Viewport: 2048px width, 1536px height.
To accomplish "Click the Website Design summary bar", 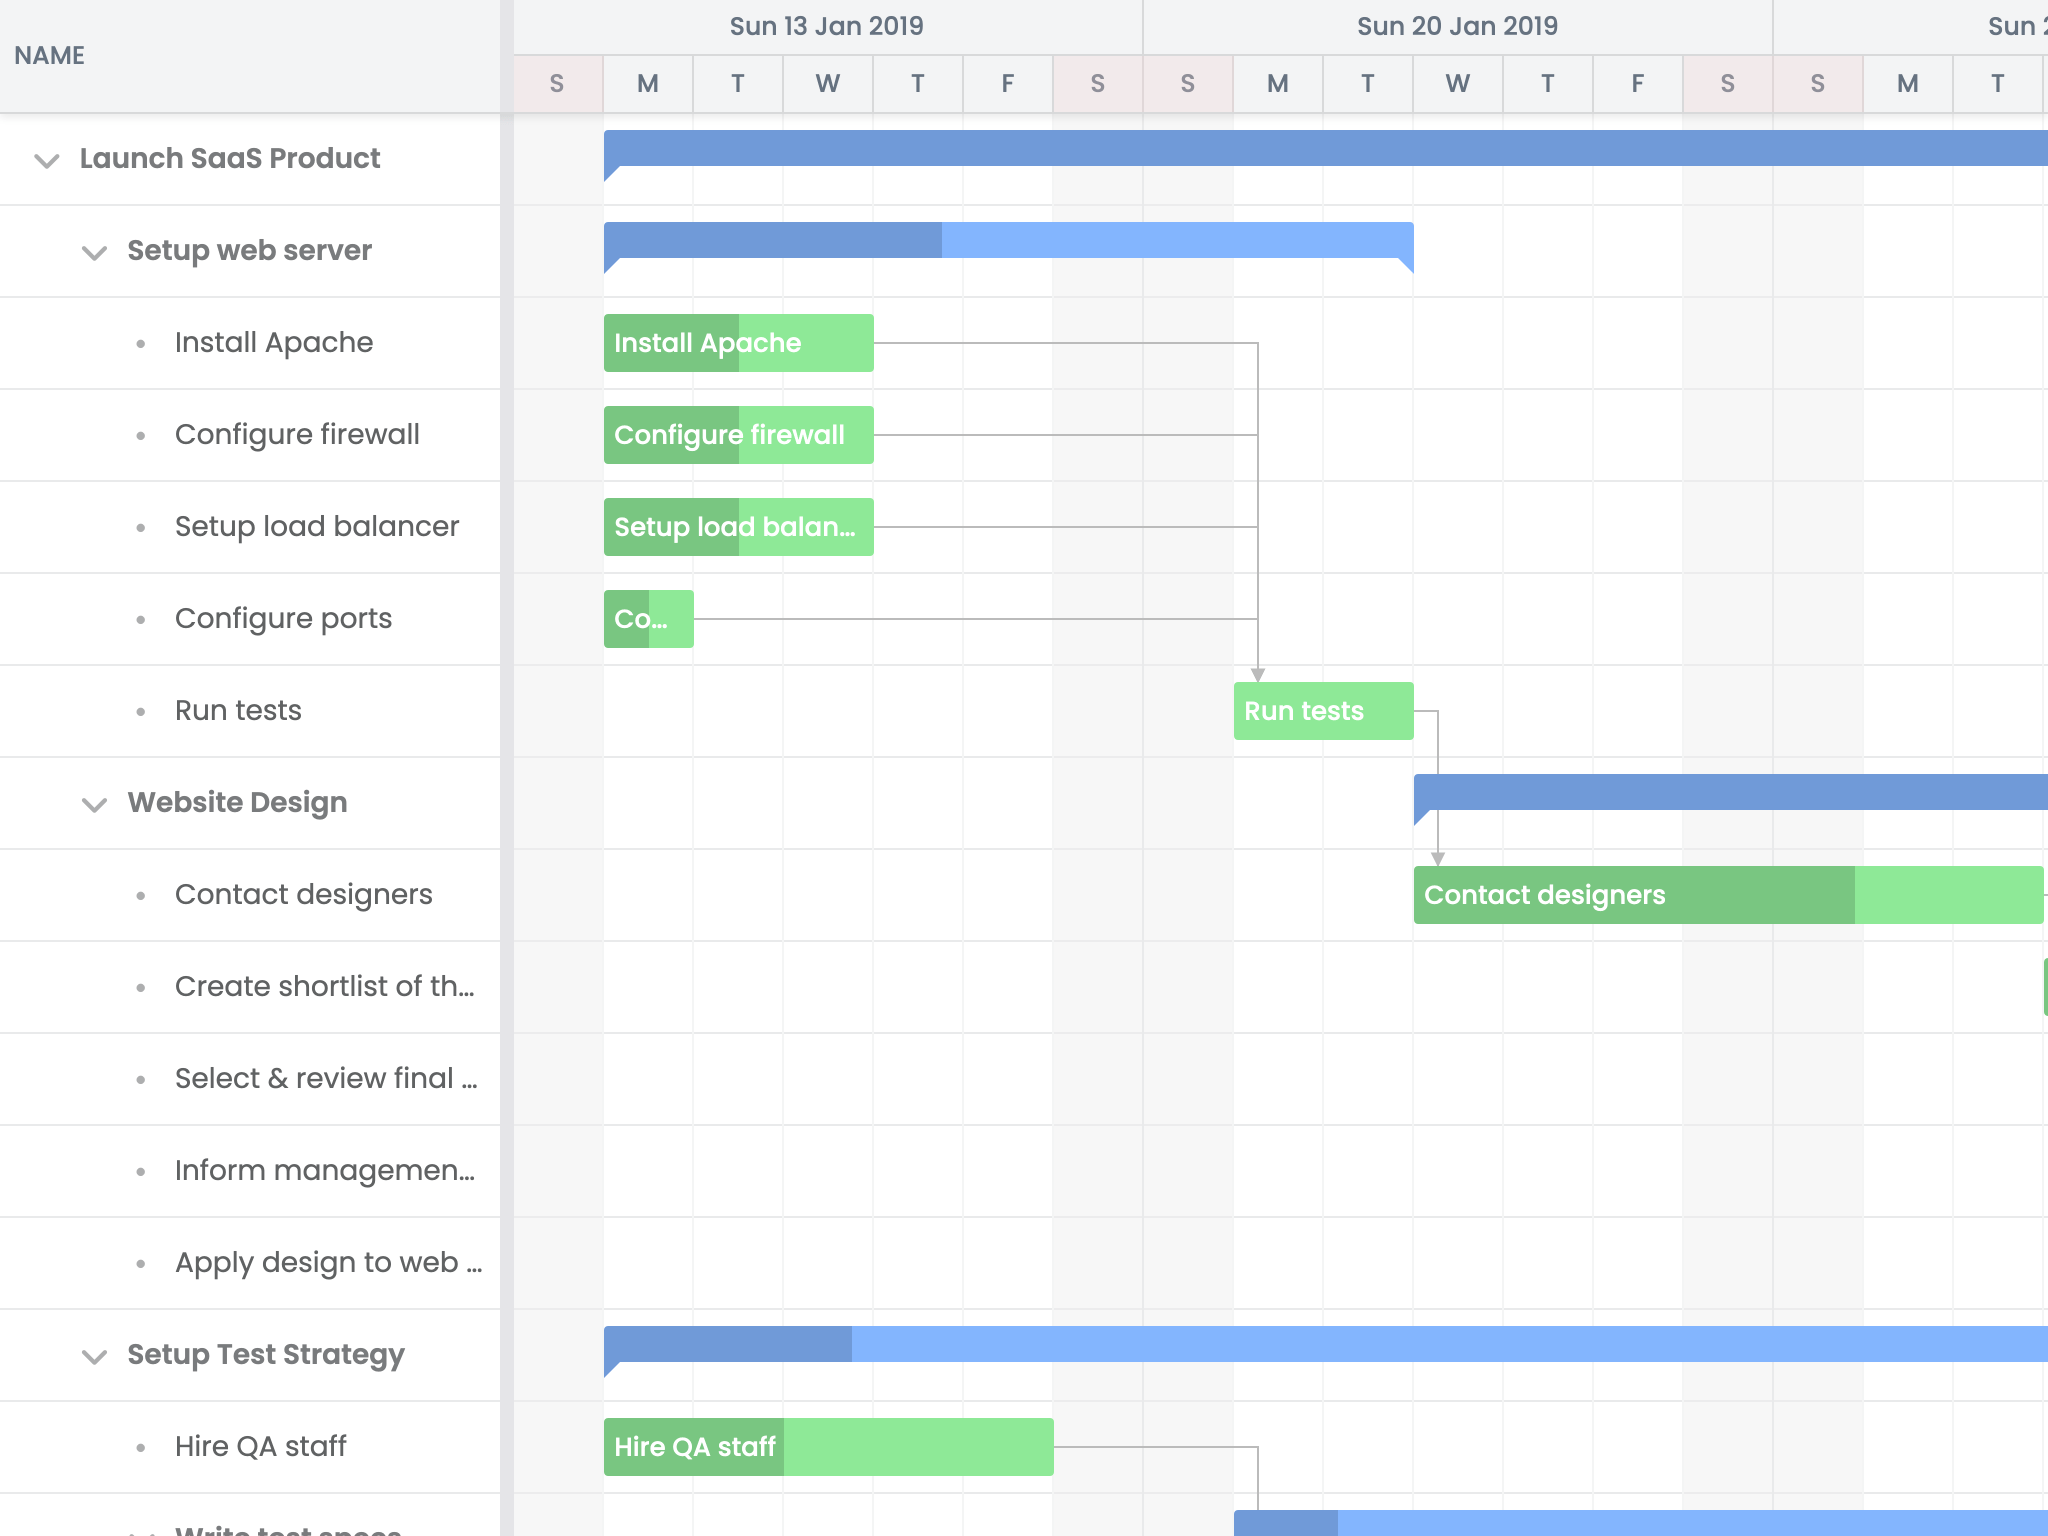I will pyautogui.click(x=1731, y=792).
